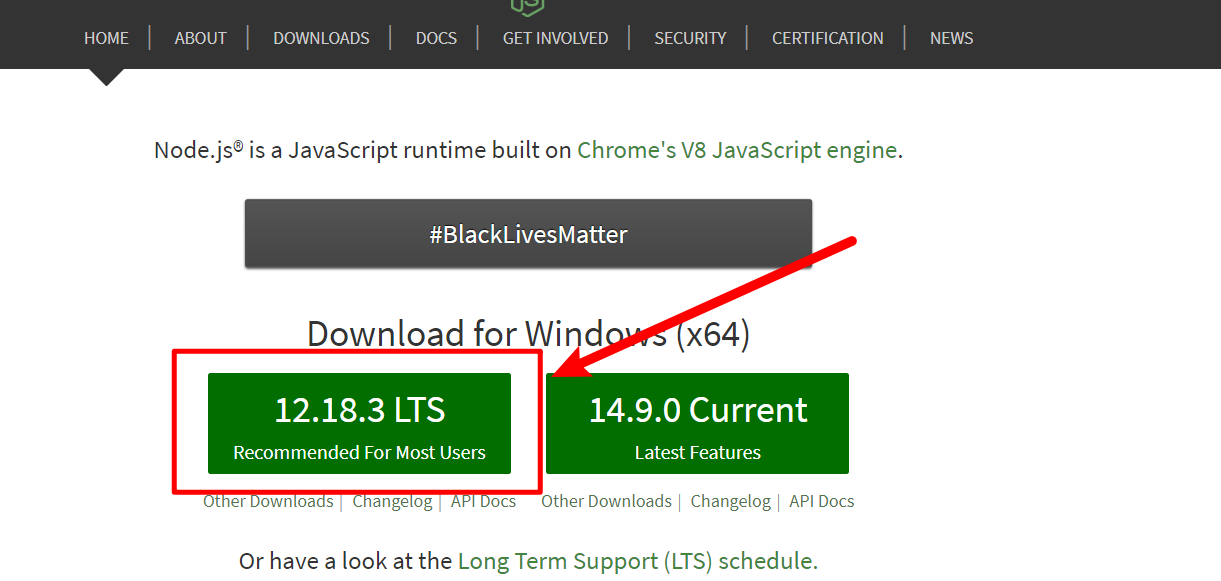The height and width of the screenshot is (581, 1221).
Task: Click the Node.js hexagon logo icon
Action: point(527,8)
